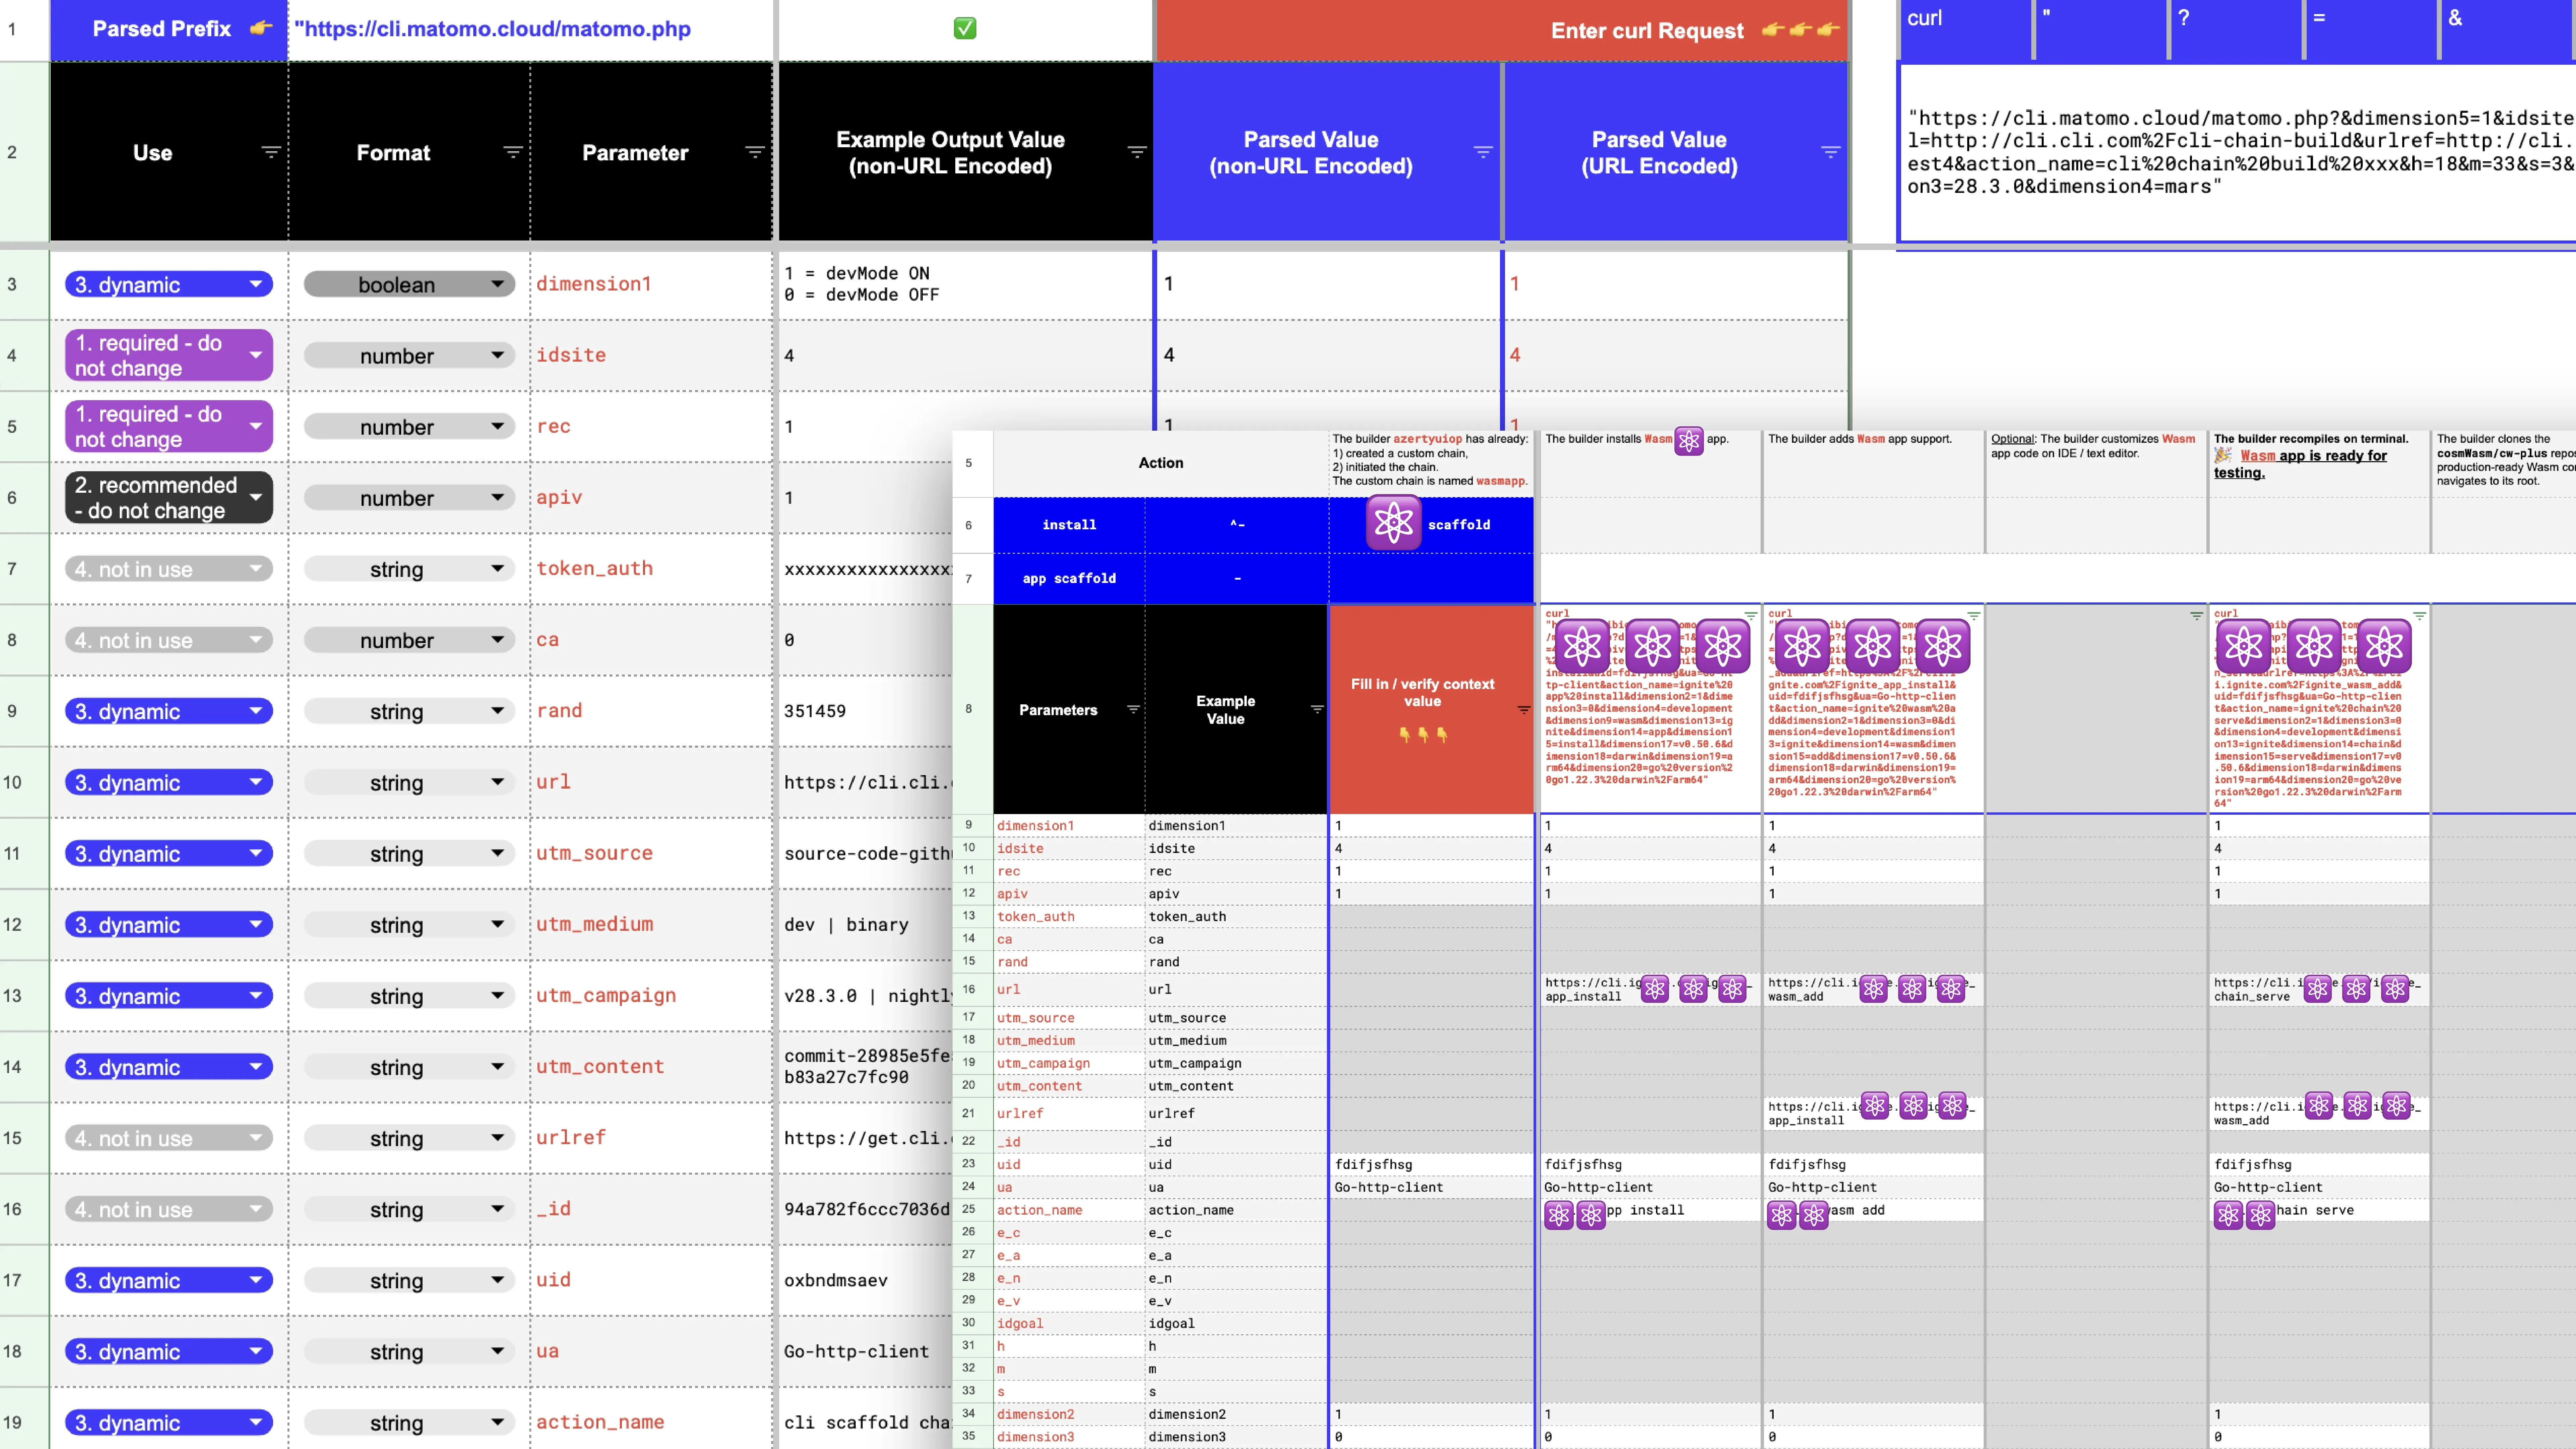Select the 'oxbndmsaev' example value cell
Image resolution: width=2576 pixels, height=1449 pixels.
pos(866,1280)
